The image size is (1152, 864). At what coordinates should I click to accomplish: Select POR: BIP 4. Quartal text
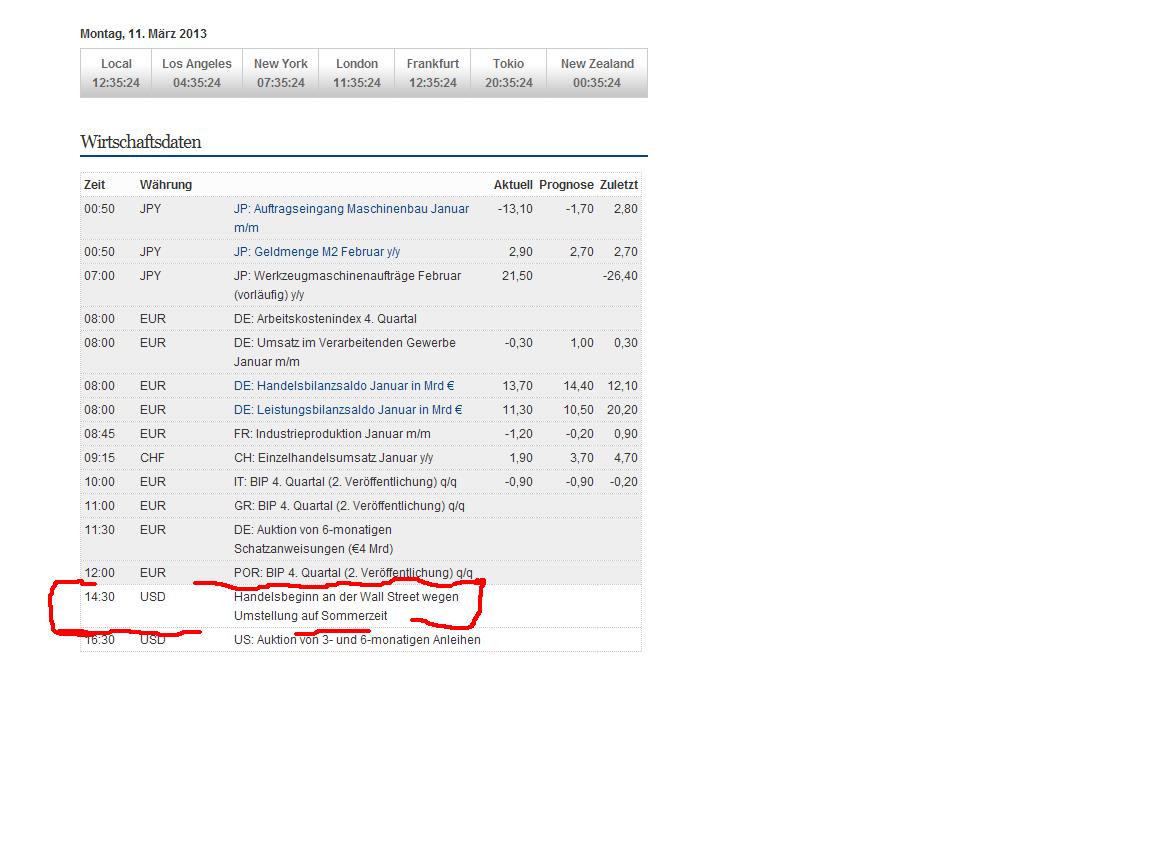[353, 573]
